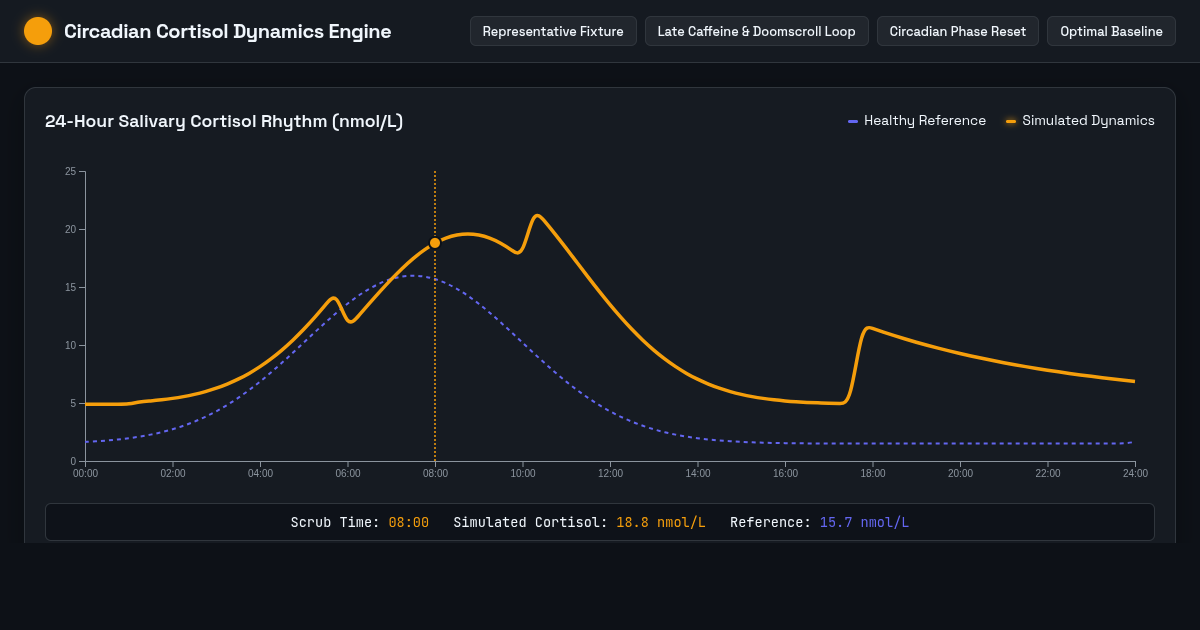
Task: Click the orange sun logo icon
Action: 38,31
